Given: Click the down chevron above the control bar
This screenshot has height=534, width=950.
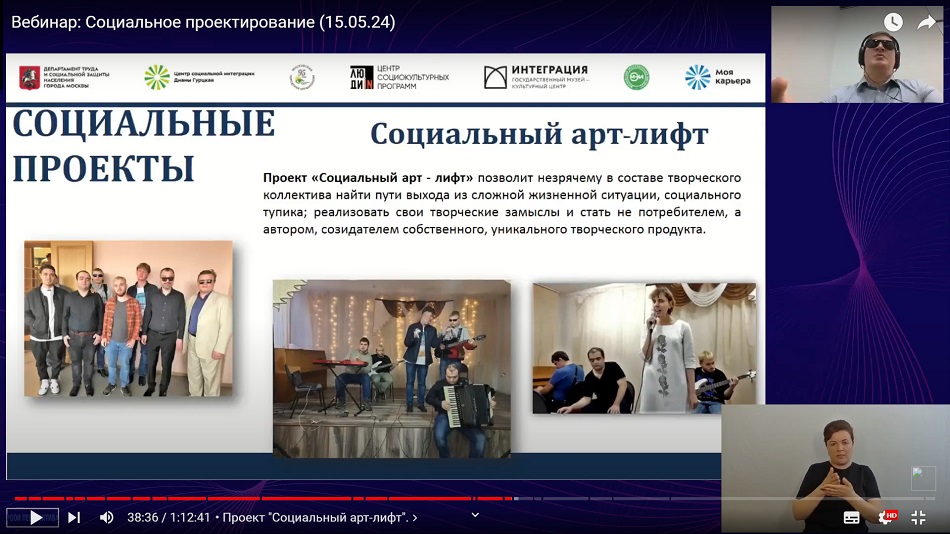Looking at the screenshot, I should (475, 515).
